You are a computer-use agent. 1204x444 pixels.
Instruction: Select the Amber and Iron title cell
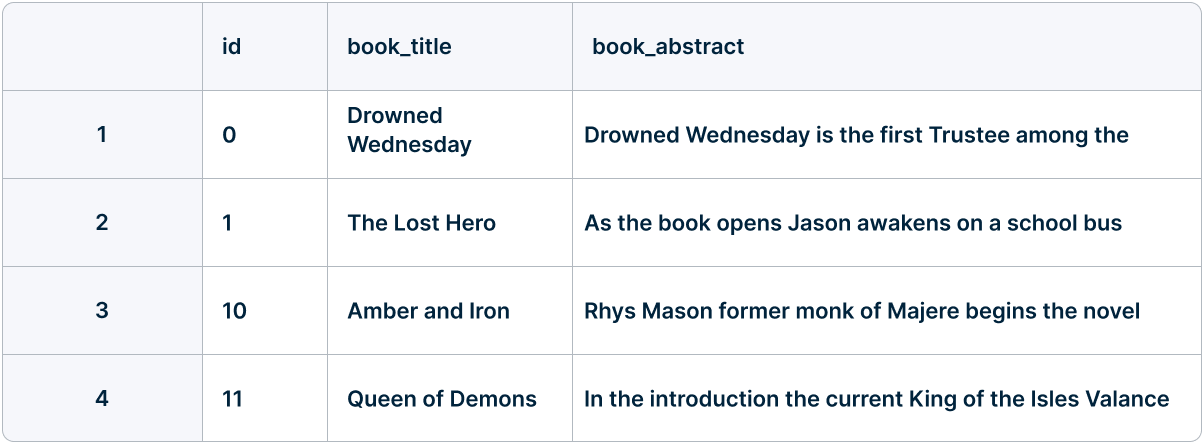click(428, 311)
